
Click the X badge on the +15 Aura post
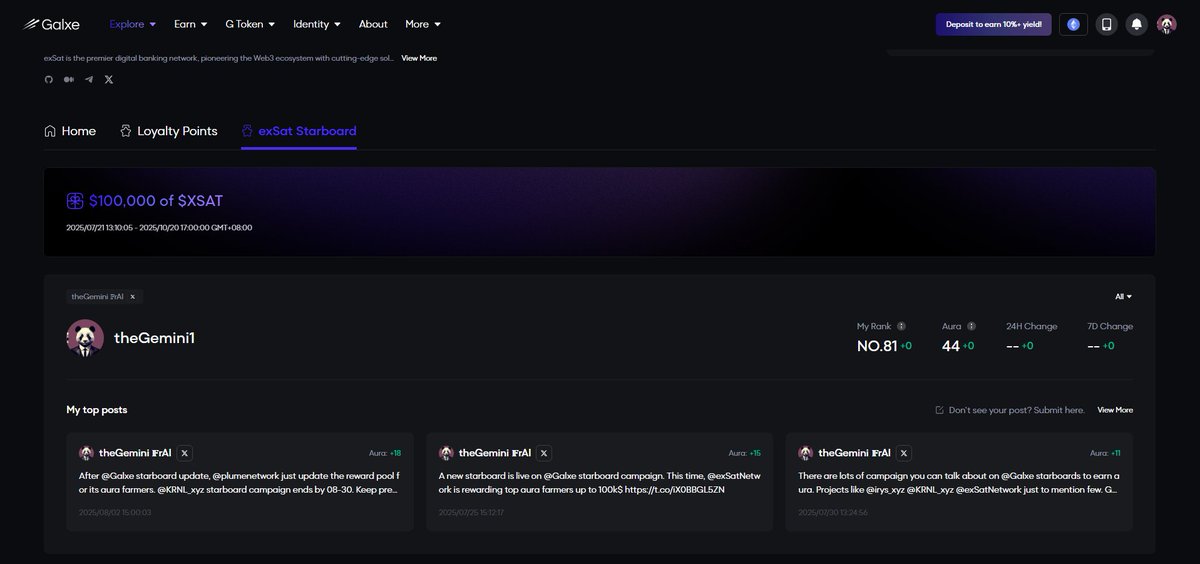(x=544, y=453)
